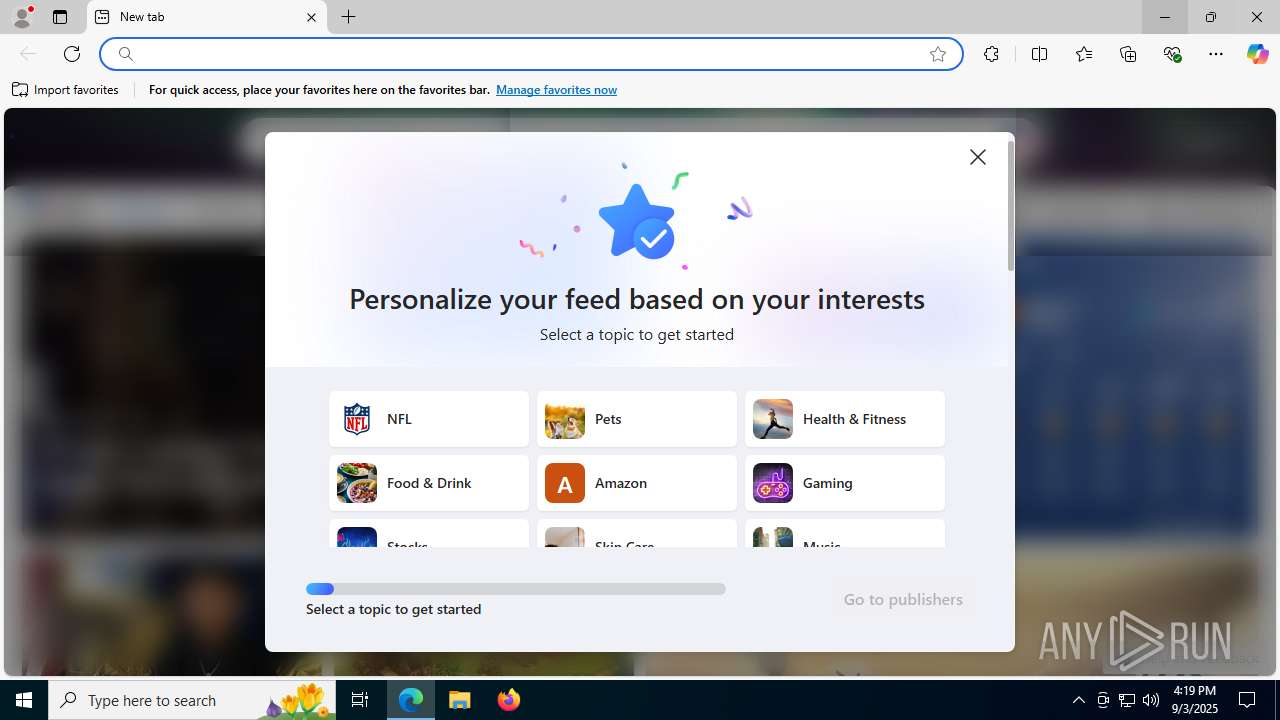This screenshot has width=1280, height=720.
Task: Select the Food & Drink topic
Action: [429, 483]
